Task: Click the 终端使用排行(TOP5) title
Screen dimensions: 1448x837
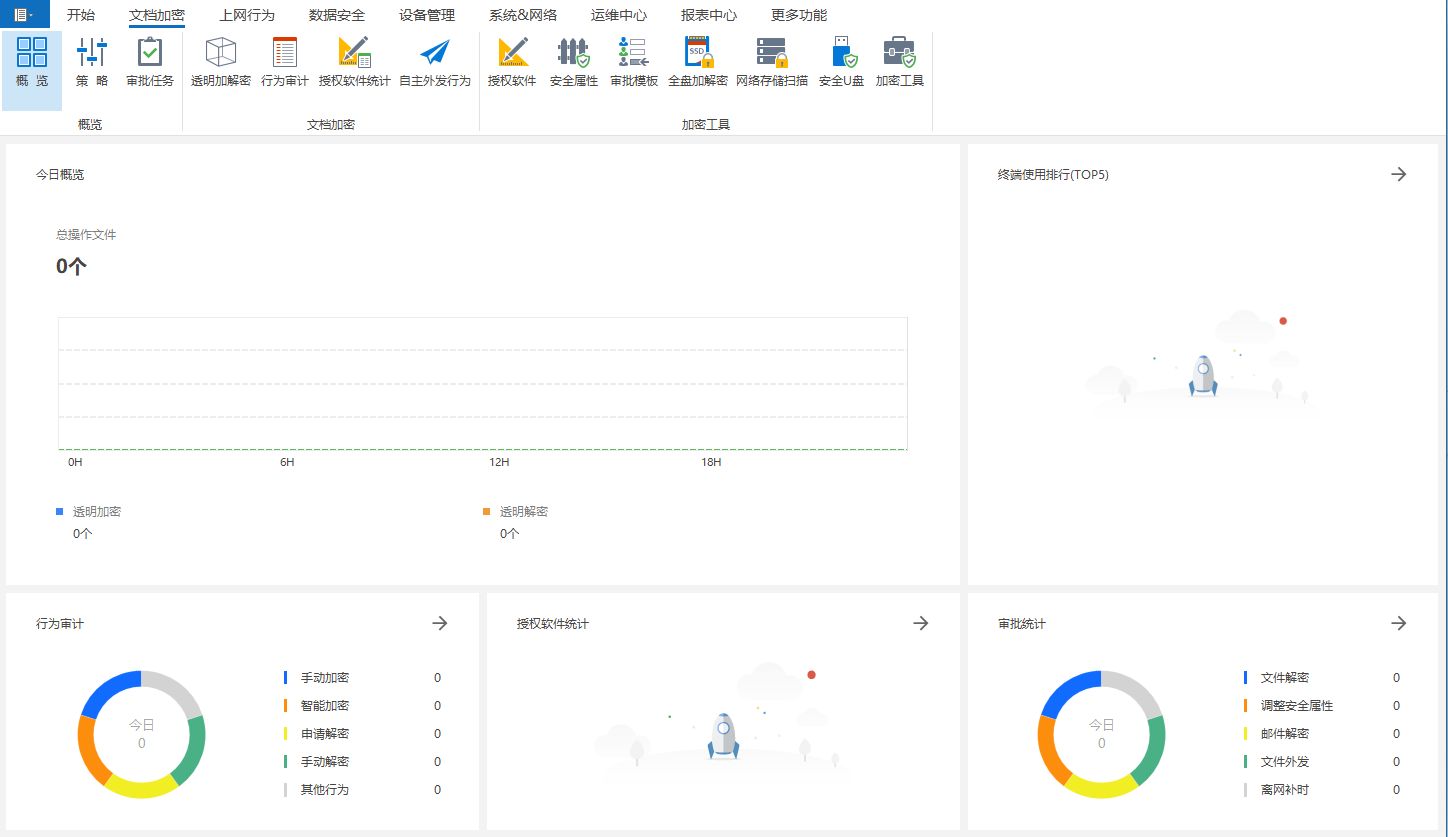Action: point(1053,174)
